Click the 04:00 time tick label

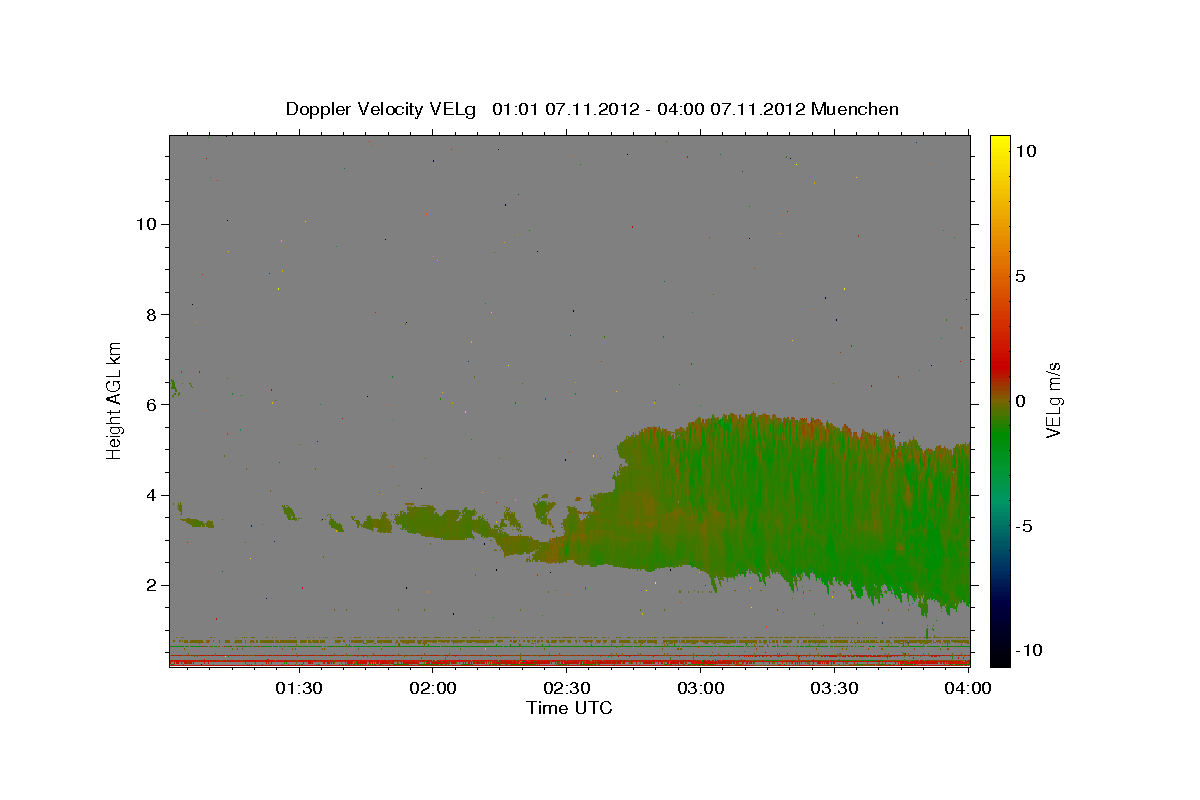click(968, 688)
